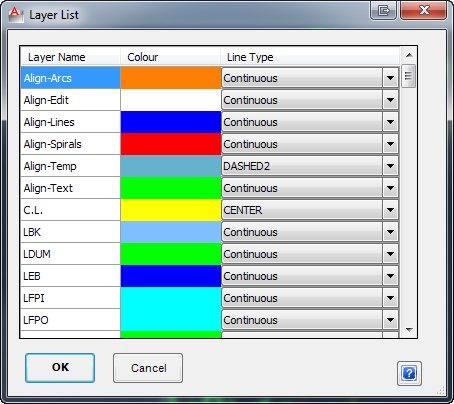Open line type dropdown for Align-Arcs
Screen dimensions: 454x404
390,78
